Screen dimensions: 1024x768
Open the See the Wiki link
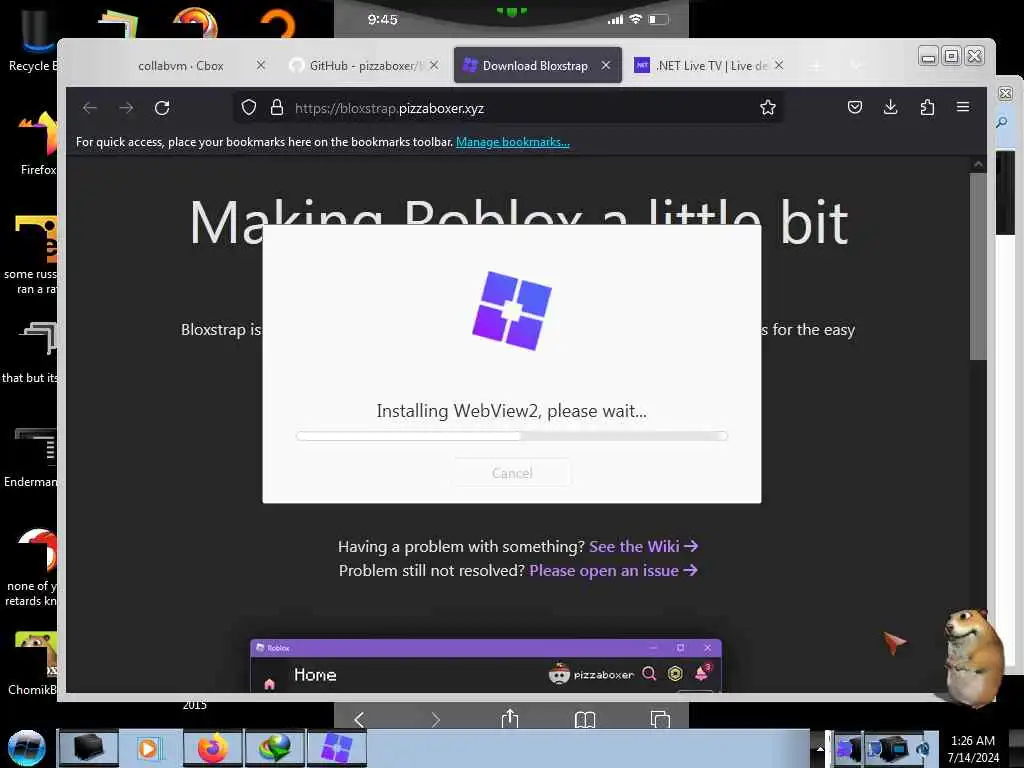pyautogui.click(x=643, y=546)
